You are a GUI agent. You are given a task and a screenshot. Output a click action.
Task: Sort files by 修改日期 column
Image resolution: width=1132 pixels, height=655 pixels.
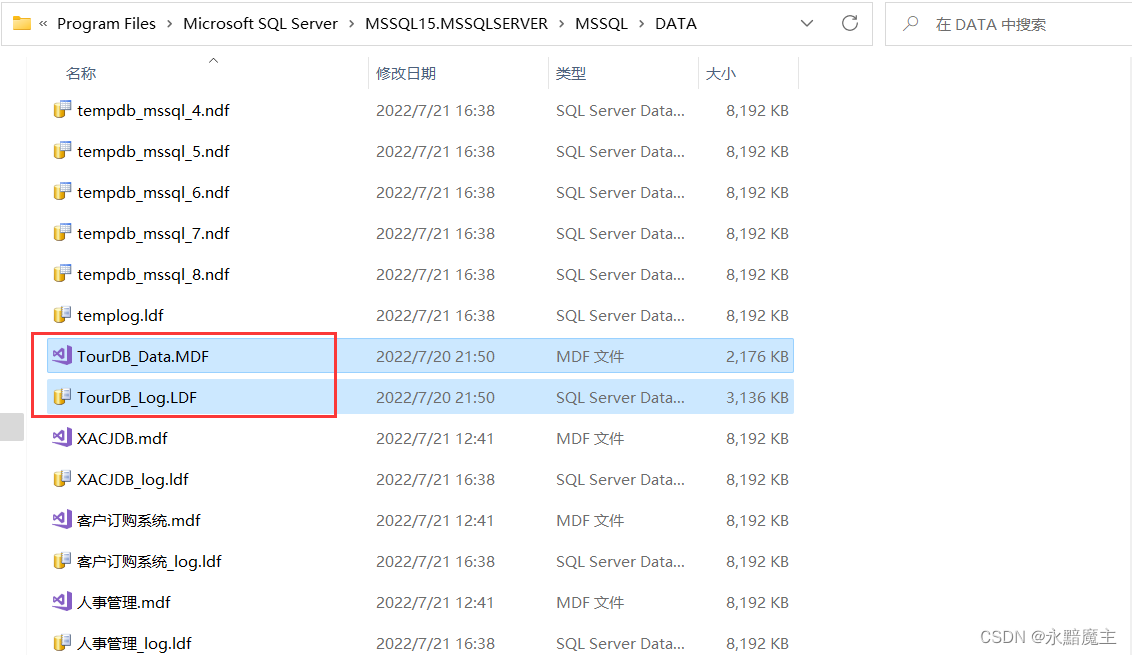point(406,73)
